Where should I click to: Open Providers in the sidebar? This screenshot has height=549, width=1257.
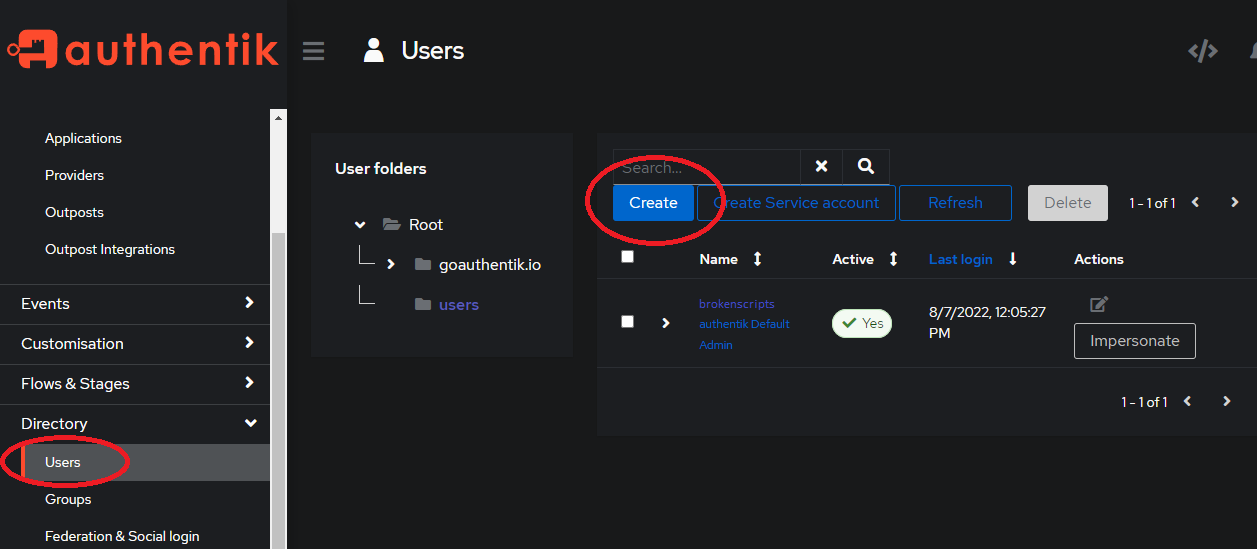point(74,175)
